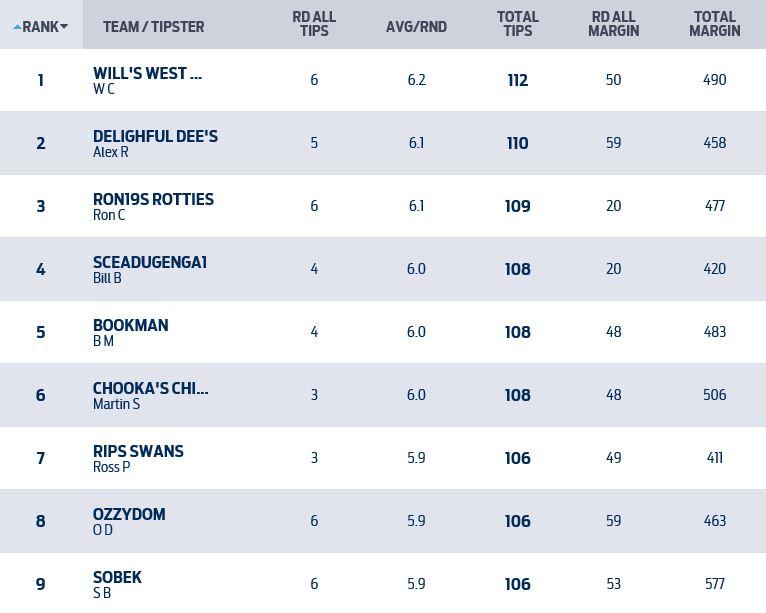The height and width of the screenshot is (613, 766).
Task: Sort by the TEAM / TIPSTER column header
Action: pyautogui.click(x=153, y=27)
